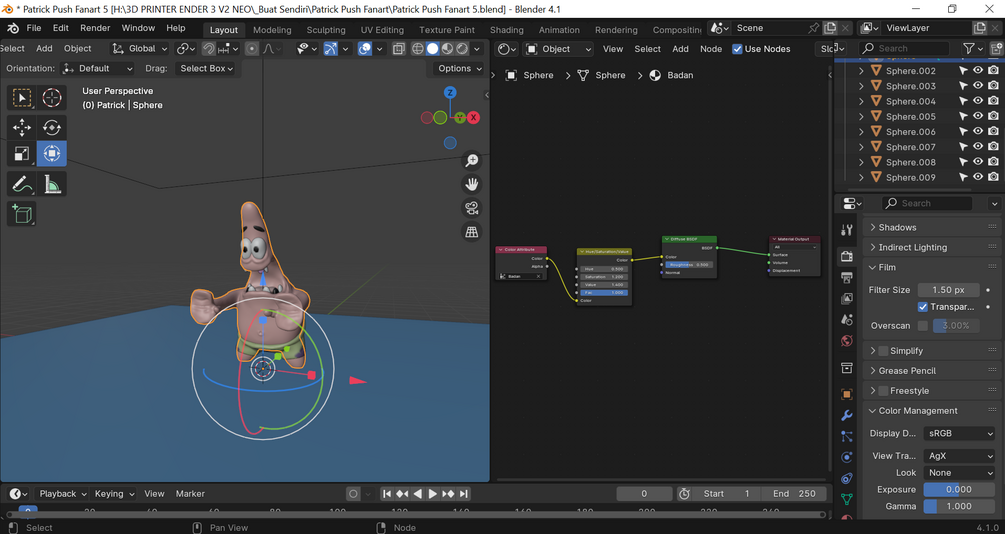Open the Physics properties tab
1005x534 pixels.
(847, 457)
